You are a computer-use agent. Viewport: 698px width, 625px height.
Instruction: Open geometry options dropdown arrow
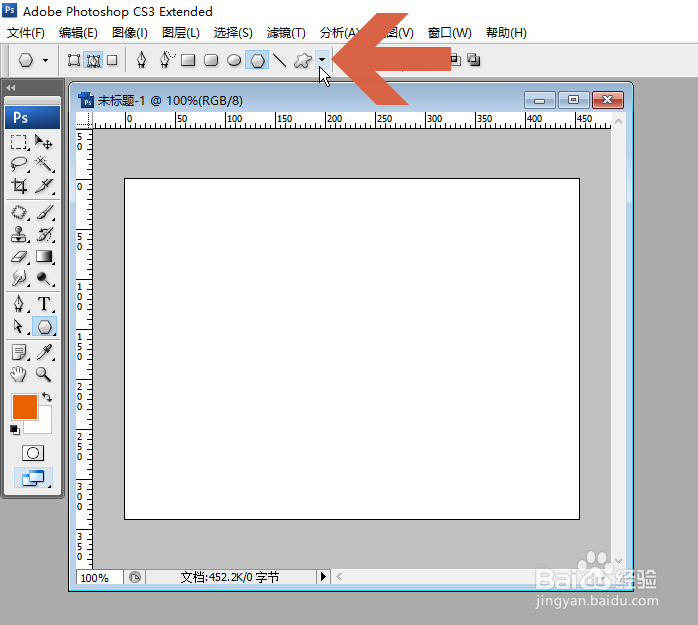click(x=322, y=60)
